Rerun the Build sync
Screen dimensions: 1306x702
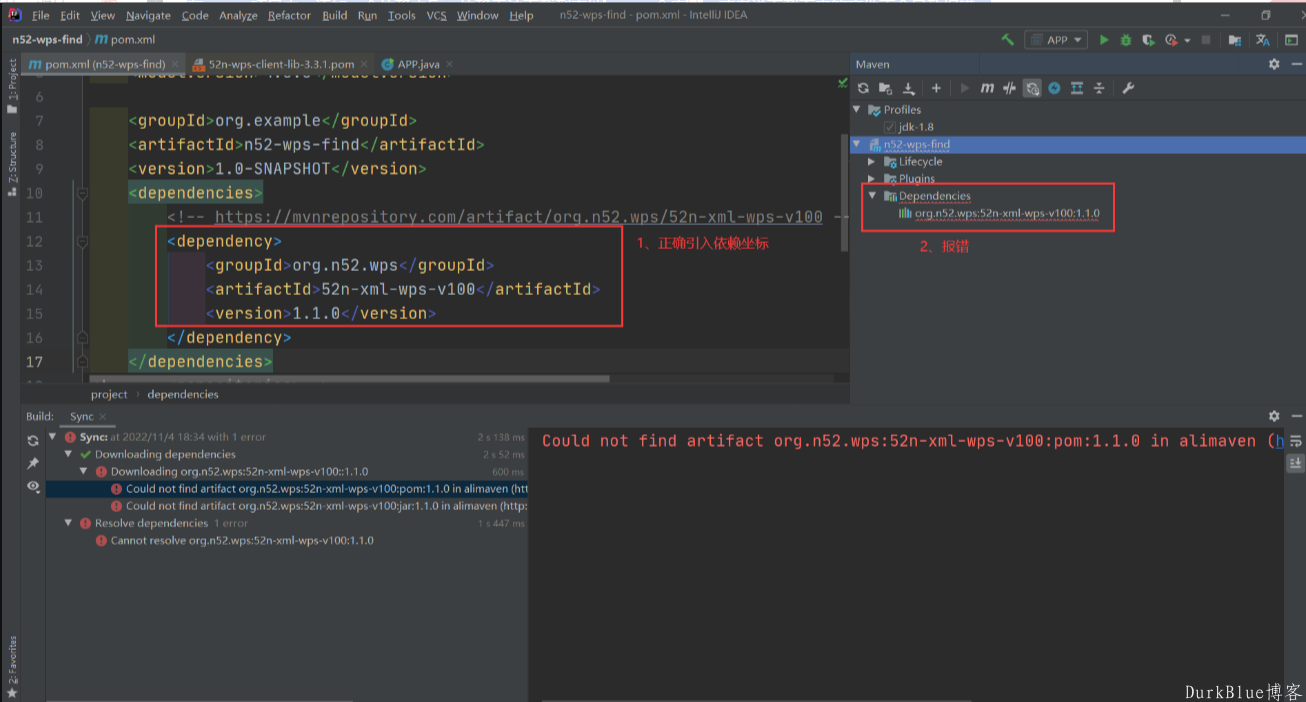[x=33, y=440]
